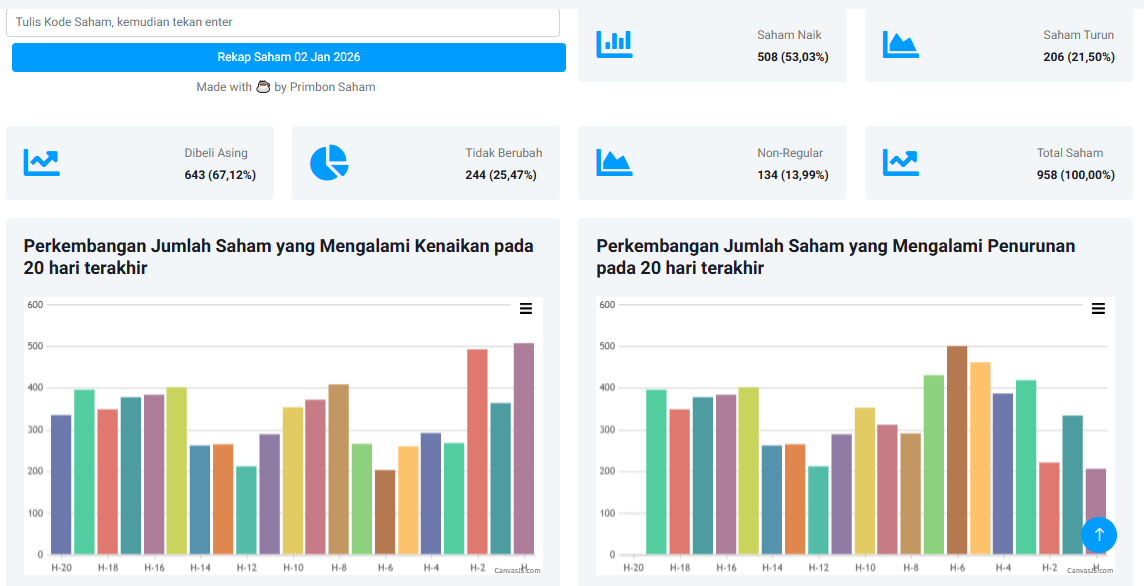1144x586 pixels.
Task: Select the H-12 bar in Penurunan chart
Action: [x=819, y=510]
